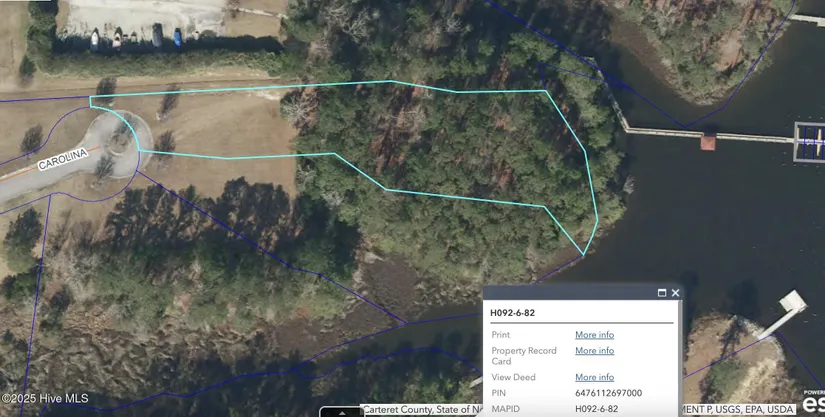The width and height of the screenshot is (825, 417).
Task: Click the Hive MLS copyright watermark
Action: 45,399
